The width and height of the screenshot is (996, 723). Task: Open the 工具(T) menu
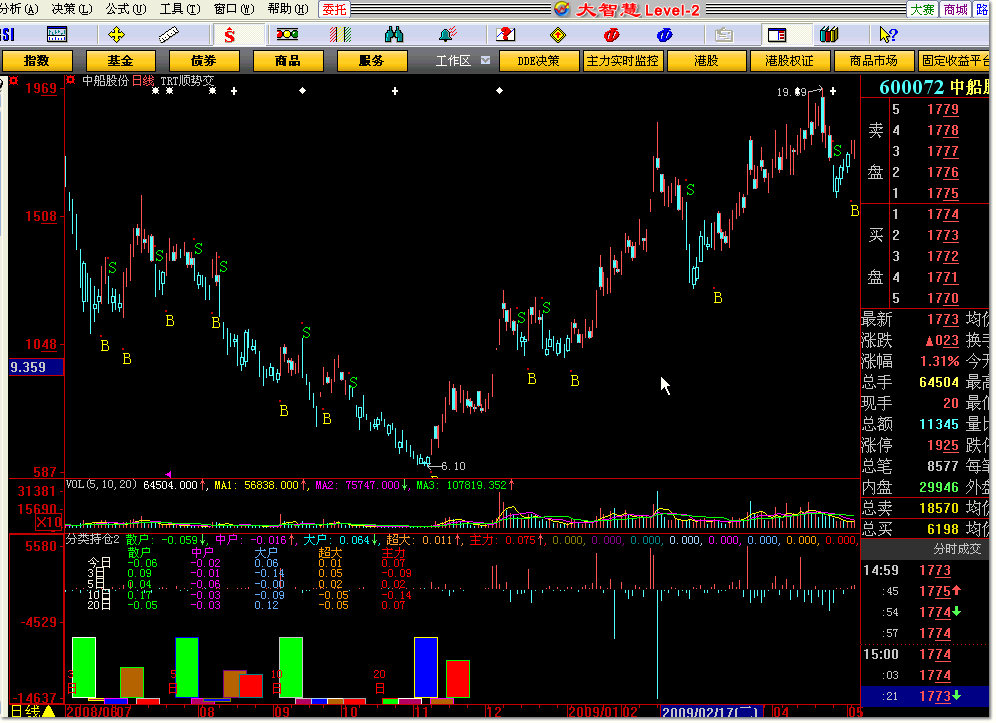pos(180,9)
